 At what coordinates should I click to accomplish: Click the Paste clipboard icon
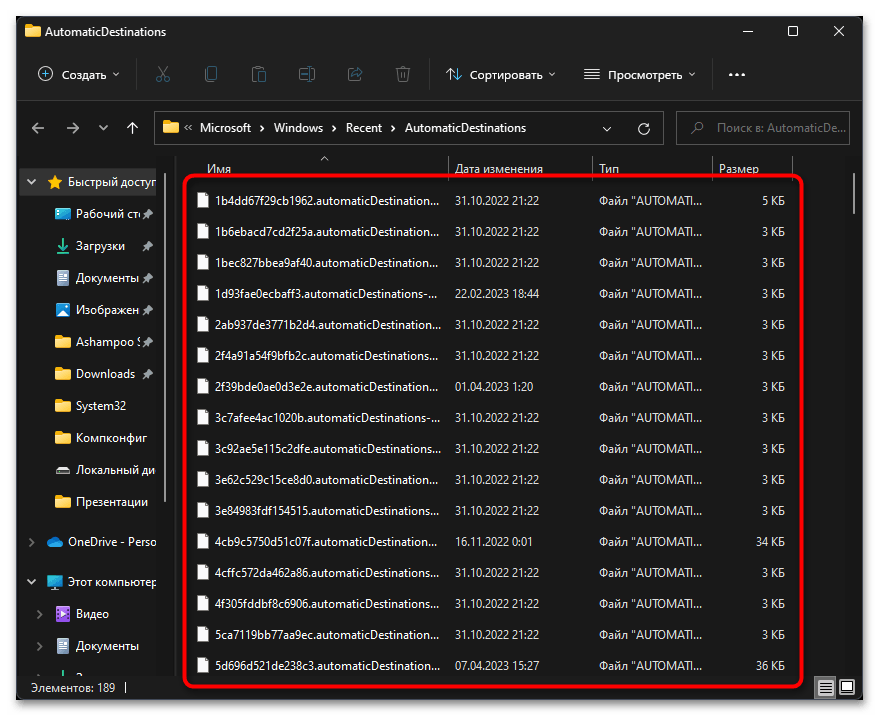(258, 75)
